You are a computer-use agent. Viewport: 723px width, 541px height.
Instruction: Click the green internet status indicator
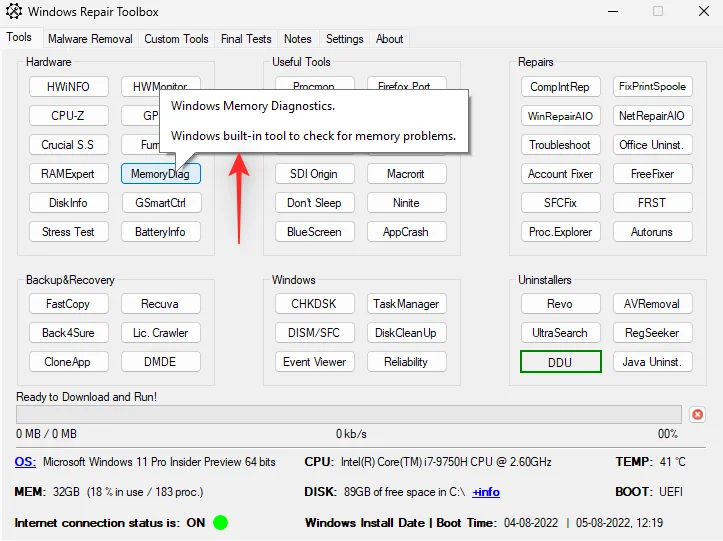pos(220,522)
